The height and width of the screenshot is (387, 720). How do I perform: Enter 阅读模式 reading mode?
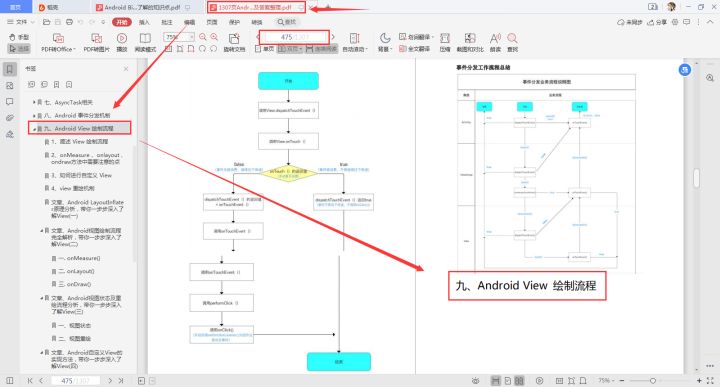coord(145,43)
